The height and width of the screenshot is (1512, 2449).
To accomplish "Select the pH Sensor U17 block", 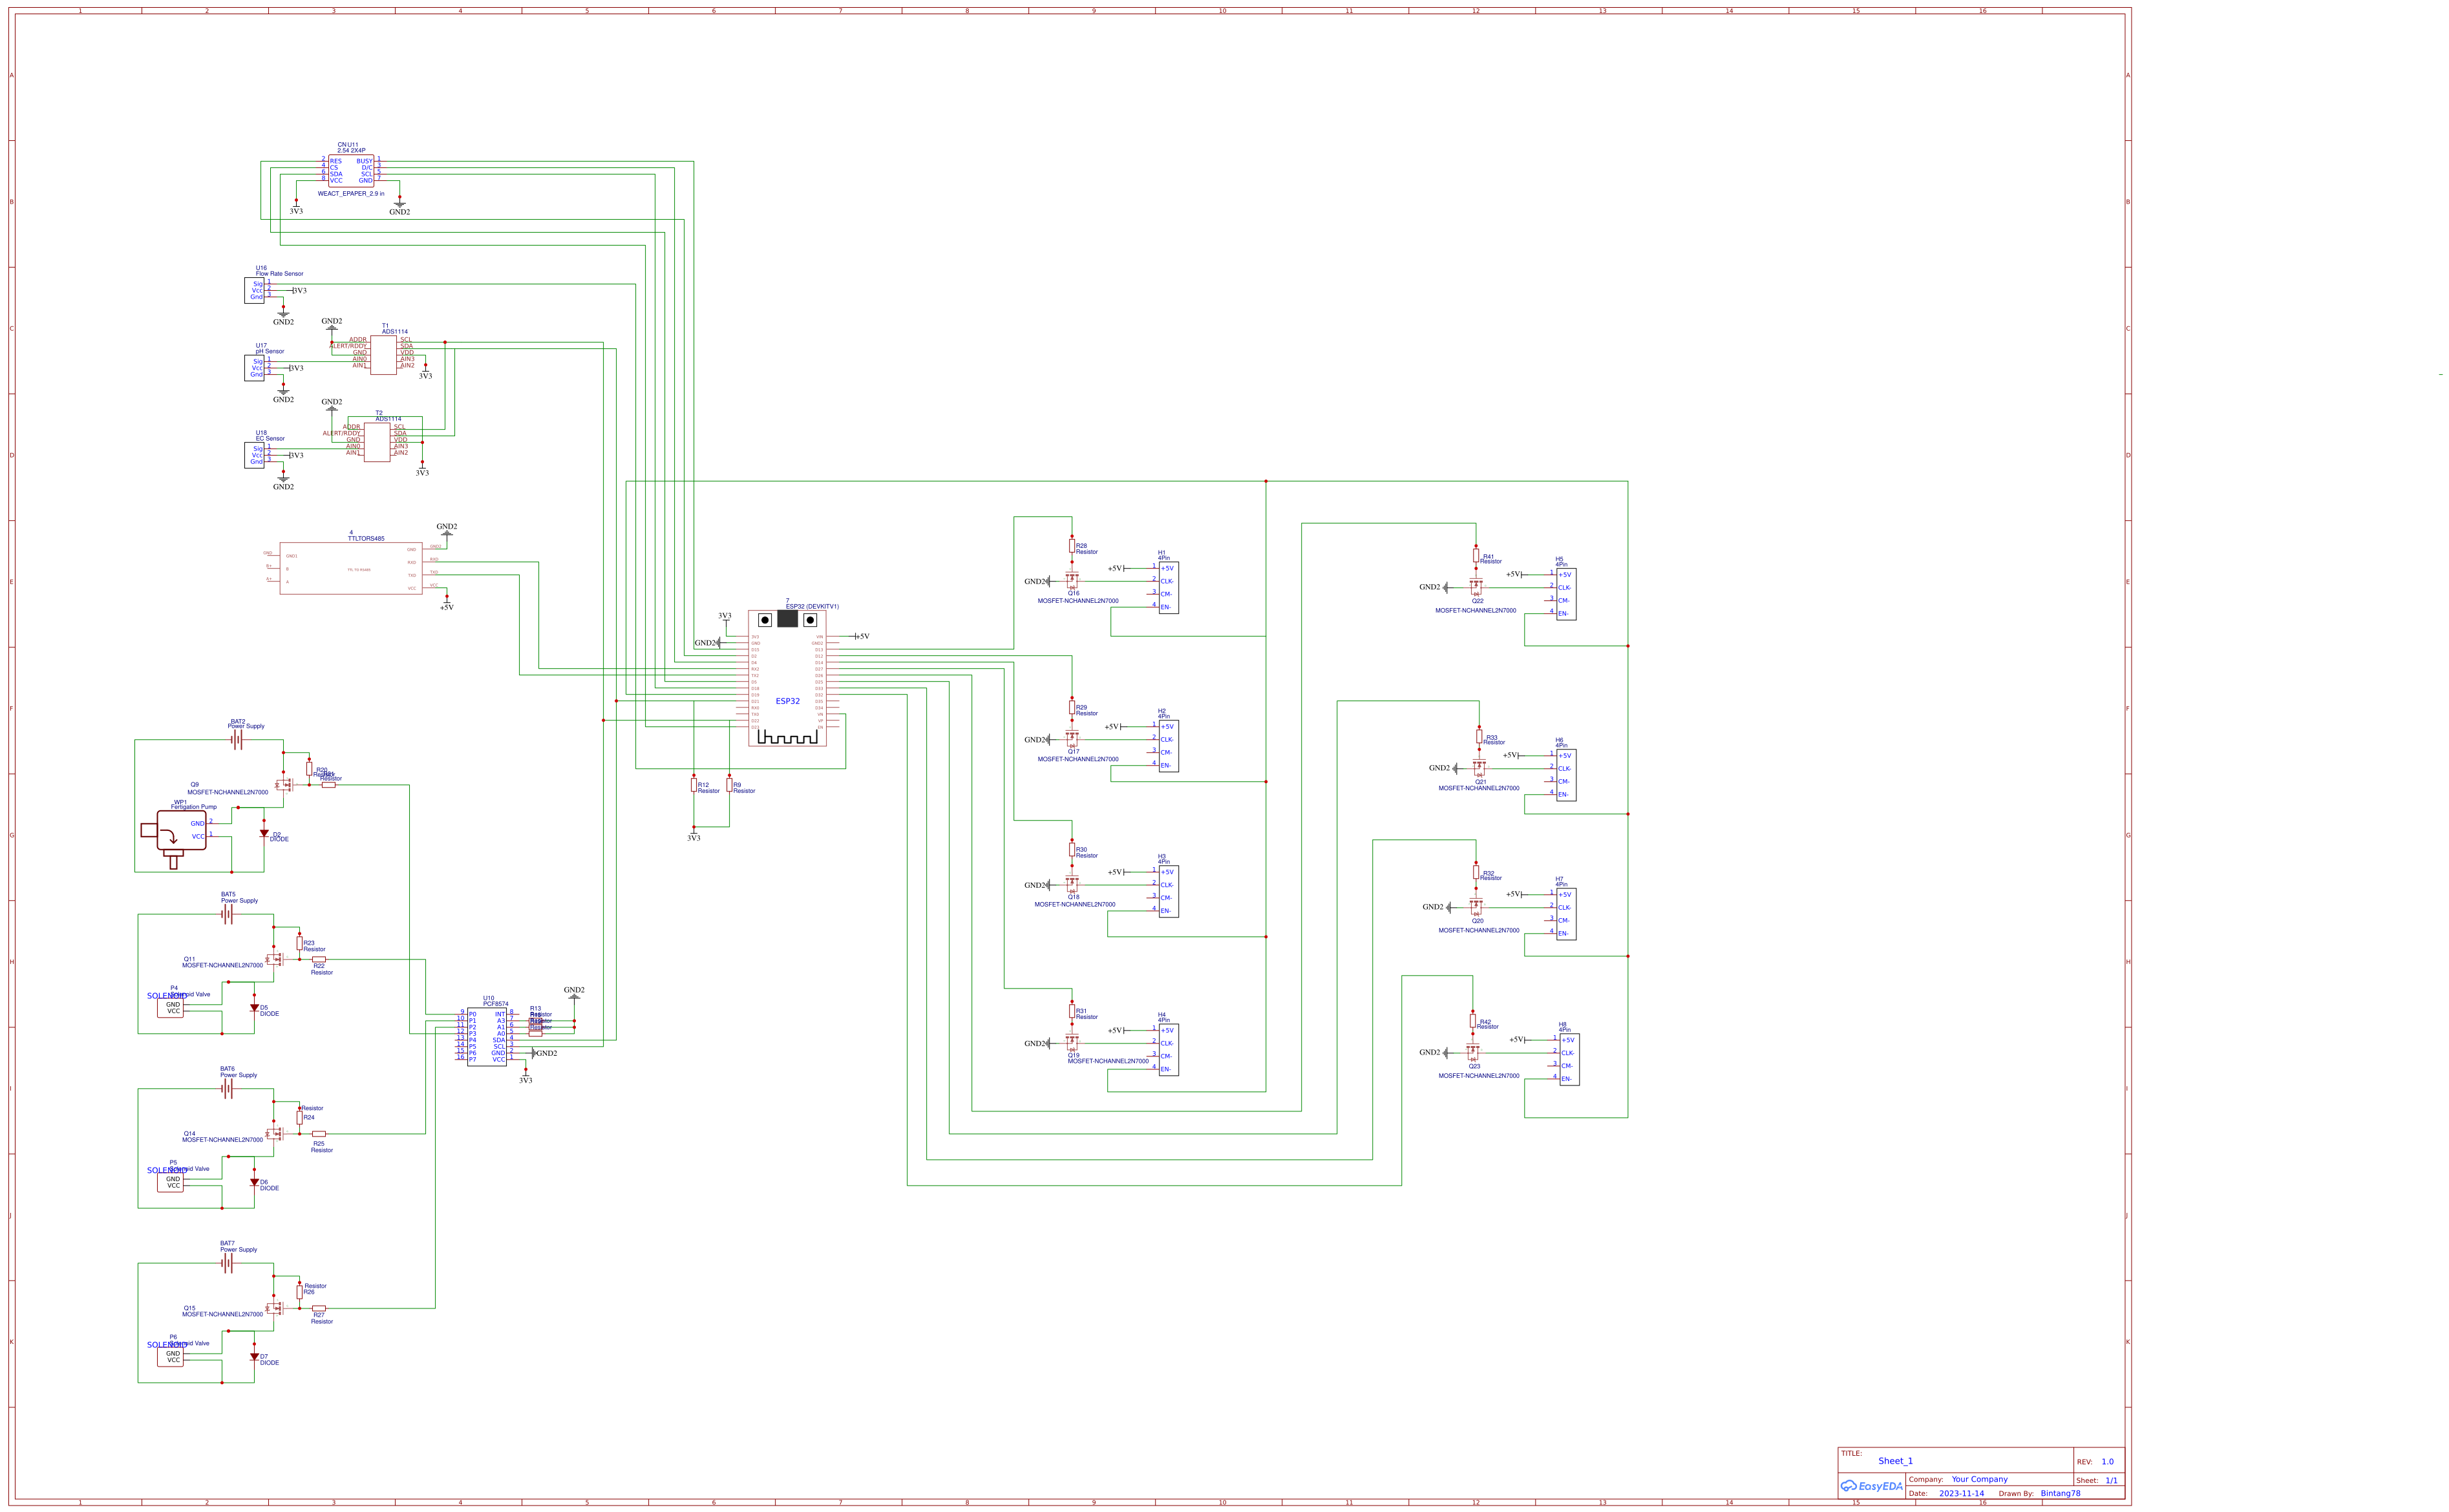I will pyautogui.click(x=255, y=368).
